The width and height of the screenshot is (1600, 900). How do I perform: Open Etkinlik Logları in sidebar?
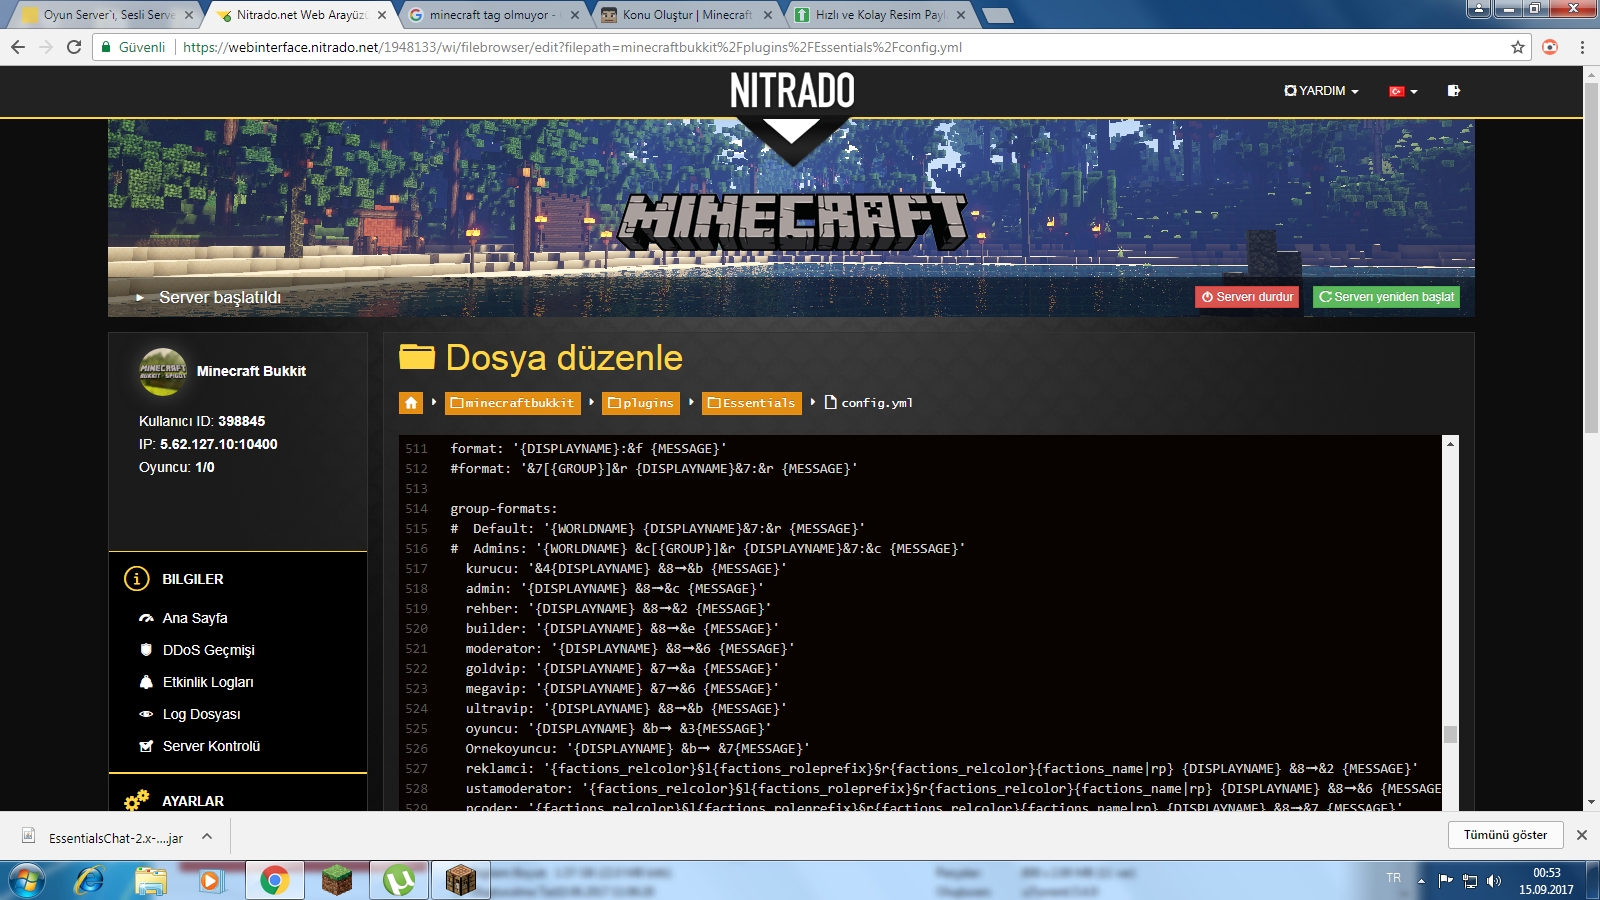pyautogui.click(x=208, y=682)
